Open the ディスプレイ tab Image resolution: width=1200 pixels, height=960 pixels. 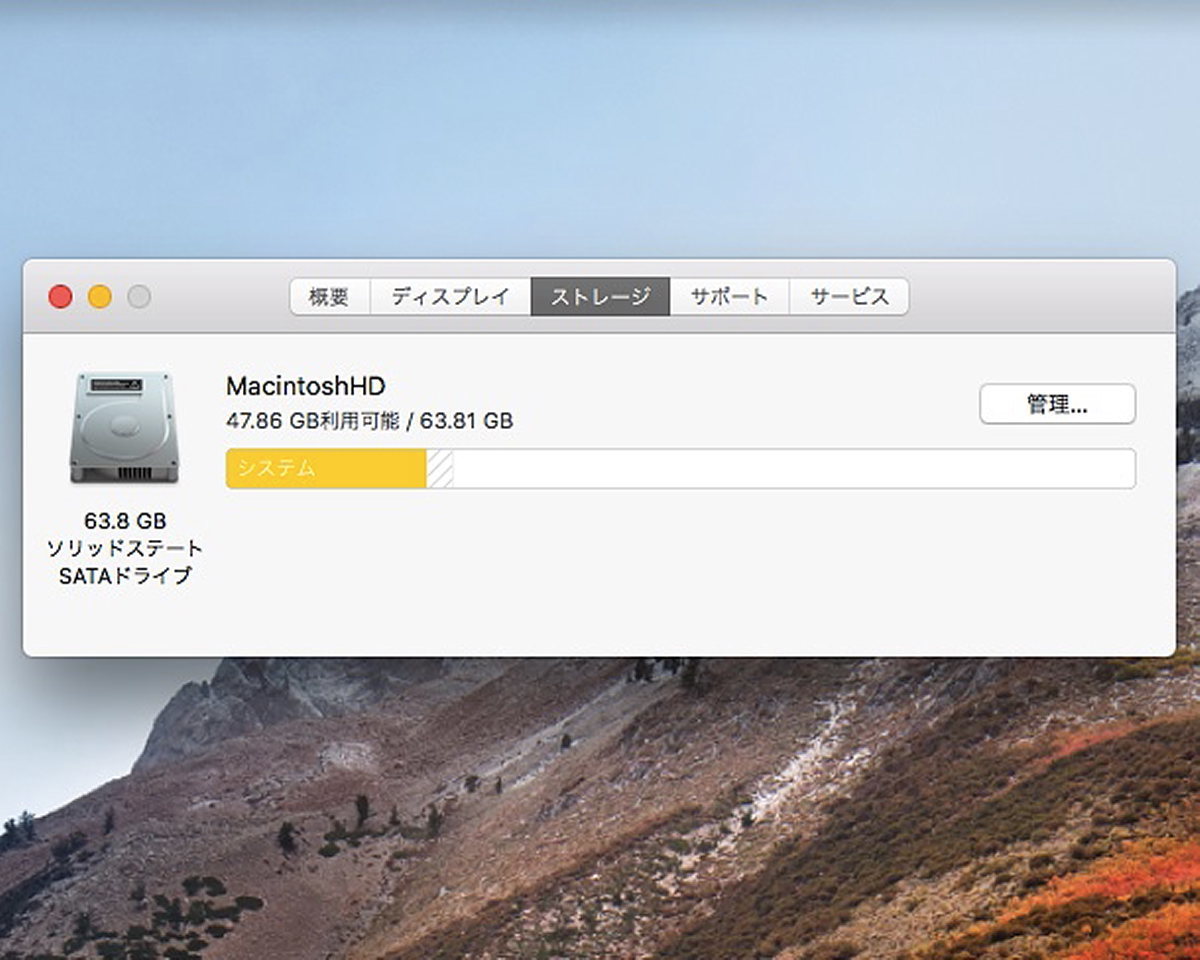click(x=450, y=297)
